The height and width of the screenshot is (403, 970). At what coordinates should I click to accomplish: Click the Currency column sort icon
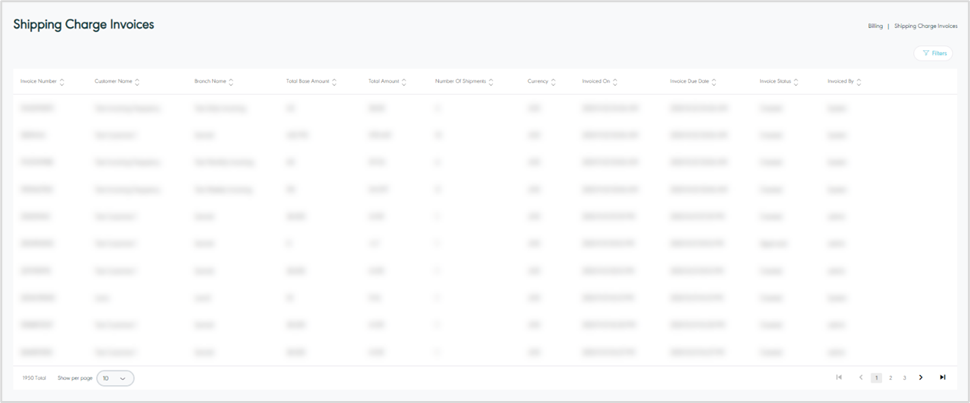[553, 82]
